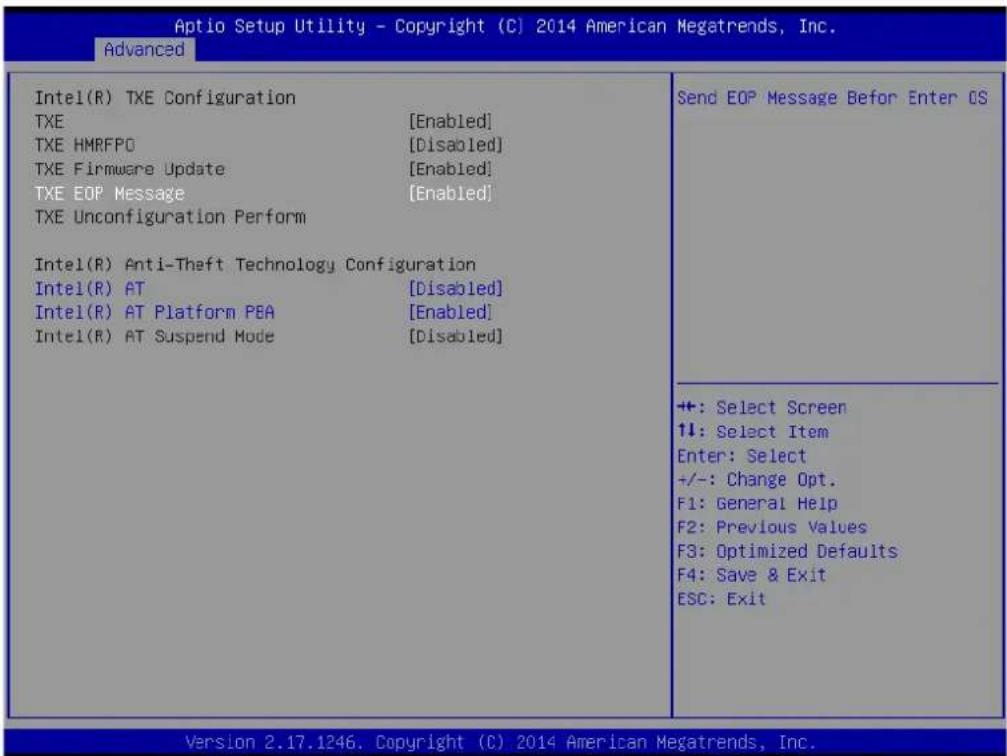The image size is (1007, 756).
Task: Click F4: Save & Exit hint
Action: coord(751,575)
